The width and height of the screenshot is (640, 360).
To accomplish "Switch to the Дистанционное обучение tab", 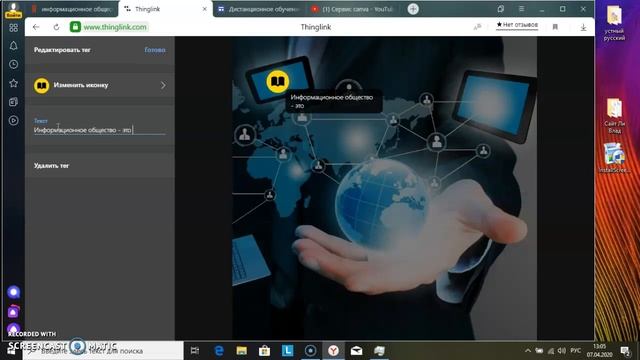I will pyautogui.click(x=260, y=9).
